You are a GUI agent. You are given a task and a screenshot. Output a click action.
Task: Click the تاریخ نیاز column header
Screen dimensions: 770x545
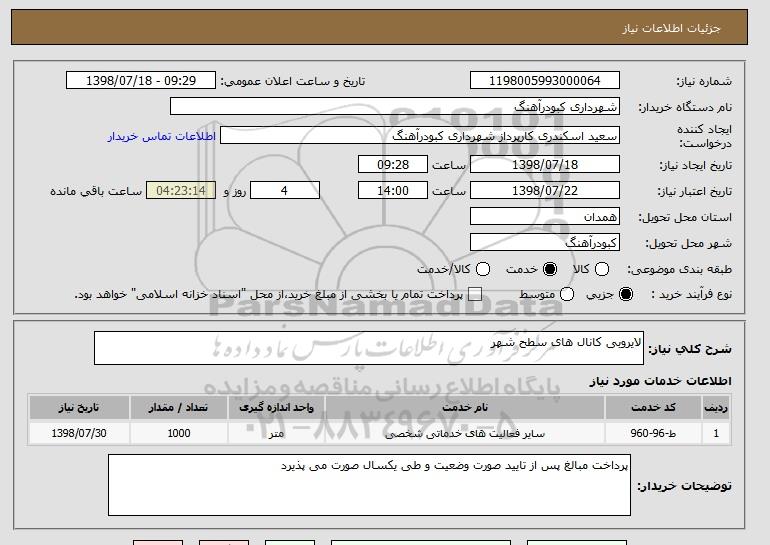click(x=79, y=408)
